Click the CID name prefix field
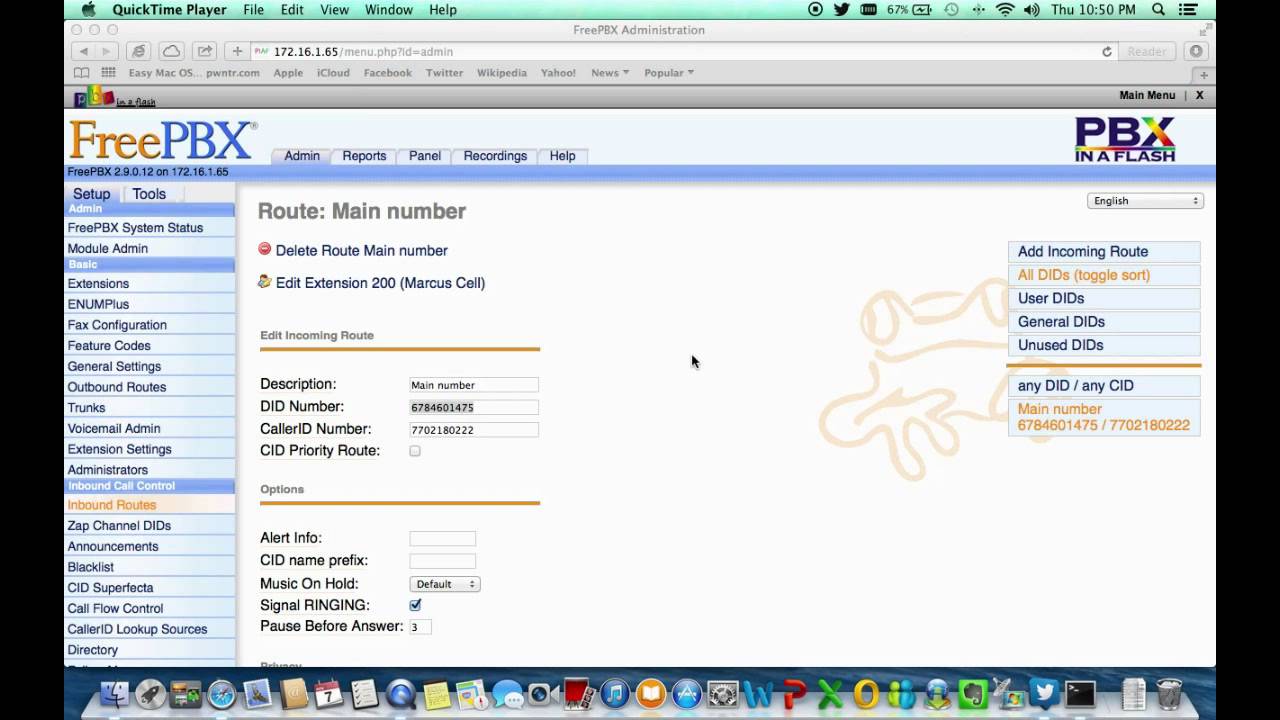Viewport: 1280px width, 720px height. coord(442,561)
